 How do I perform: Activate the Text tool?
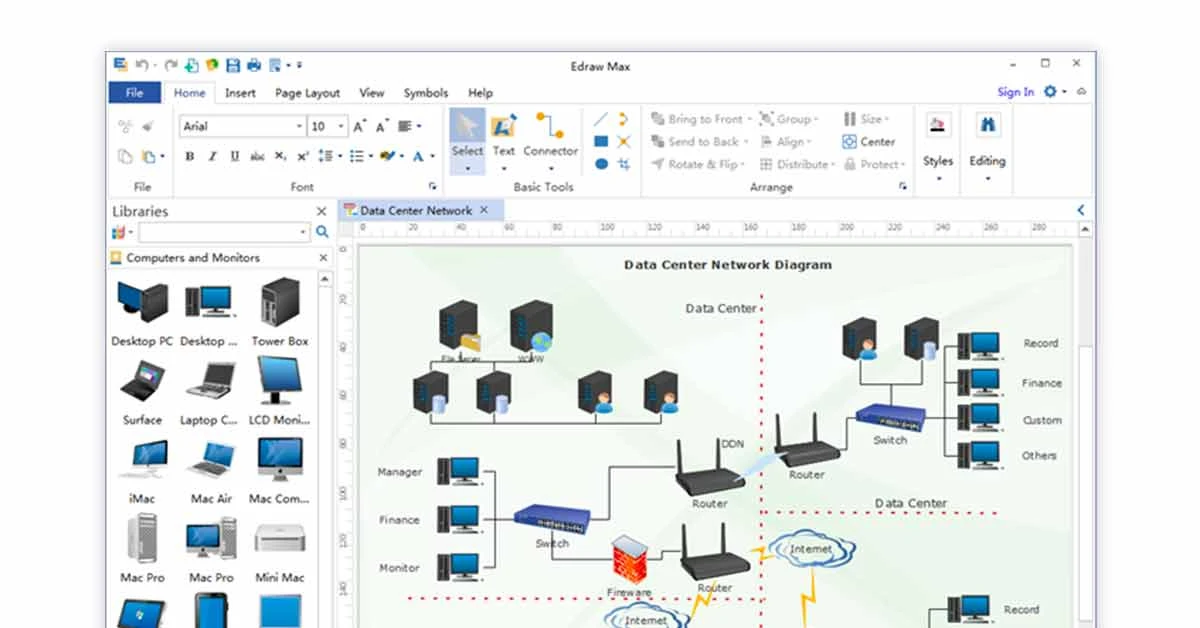[x=504, y=128]
